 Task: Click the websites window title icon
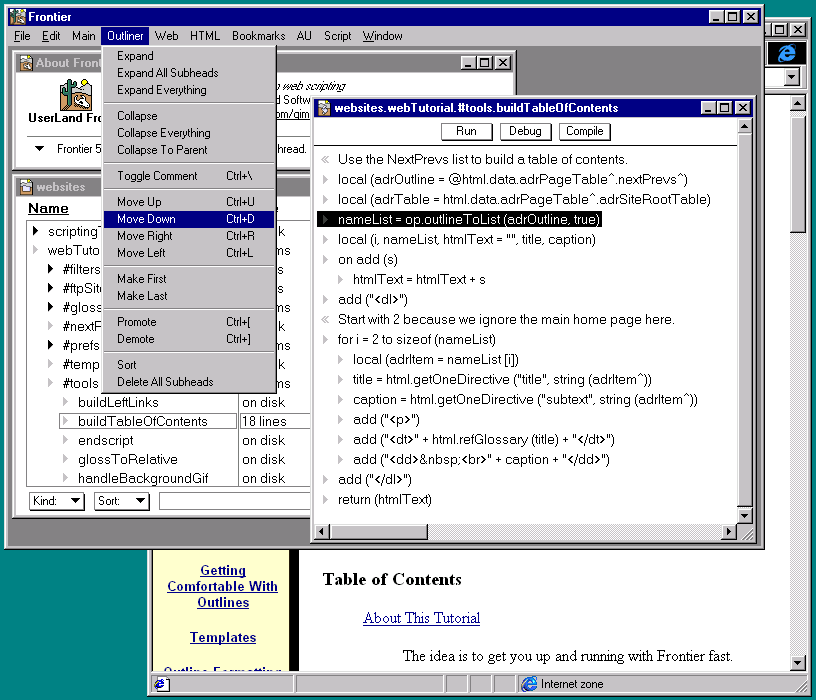[x=25, y=187]
